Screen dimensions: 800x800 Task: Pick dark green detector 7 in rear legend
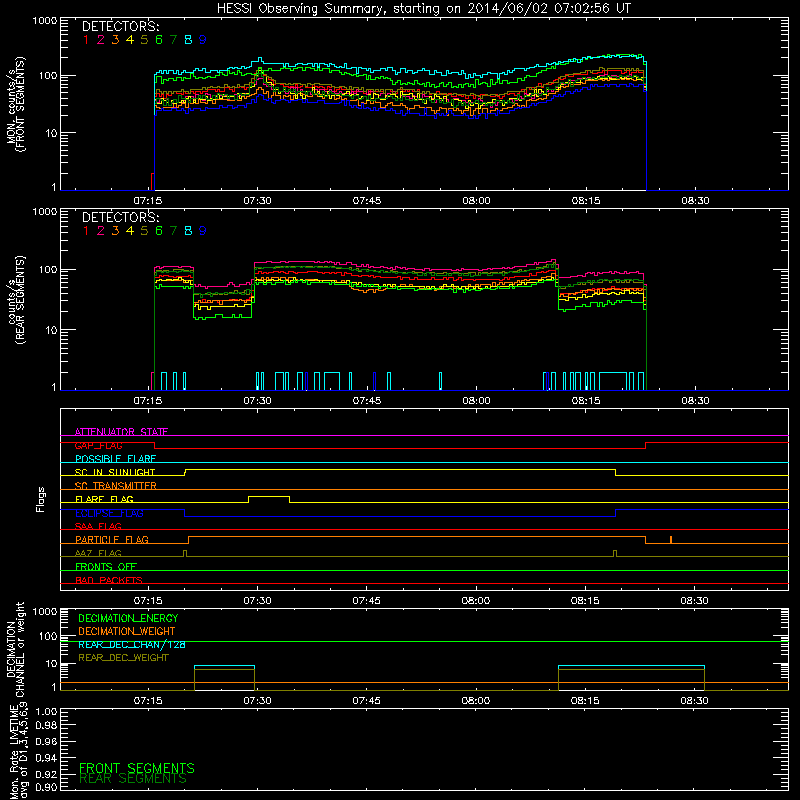173,231
